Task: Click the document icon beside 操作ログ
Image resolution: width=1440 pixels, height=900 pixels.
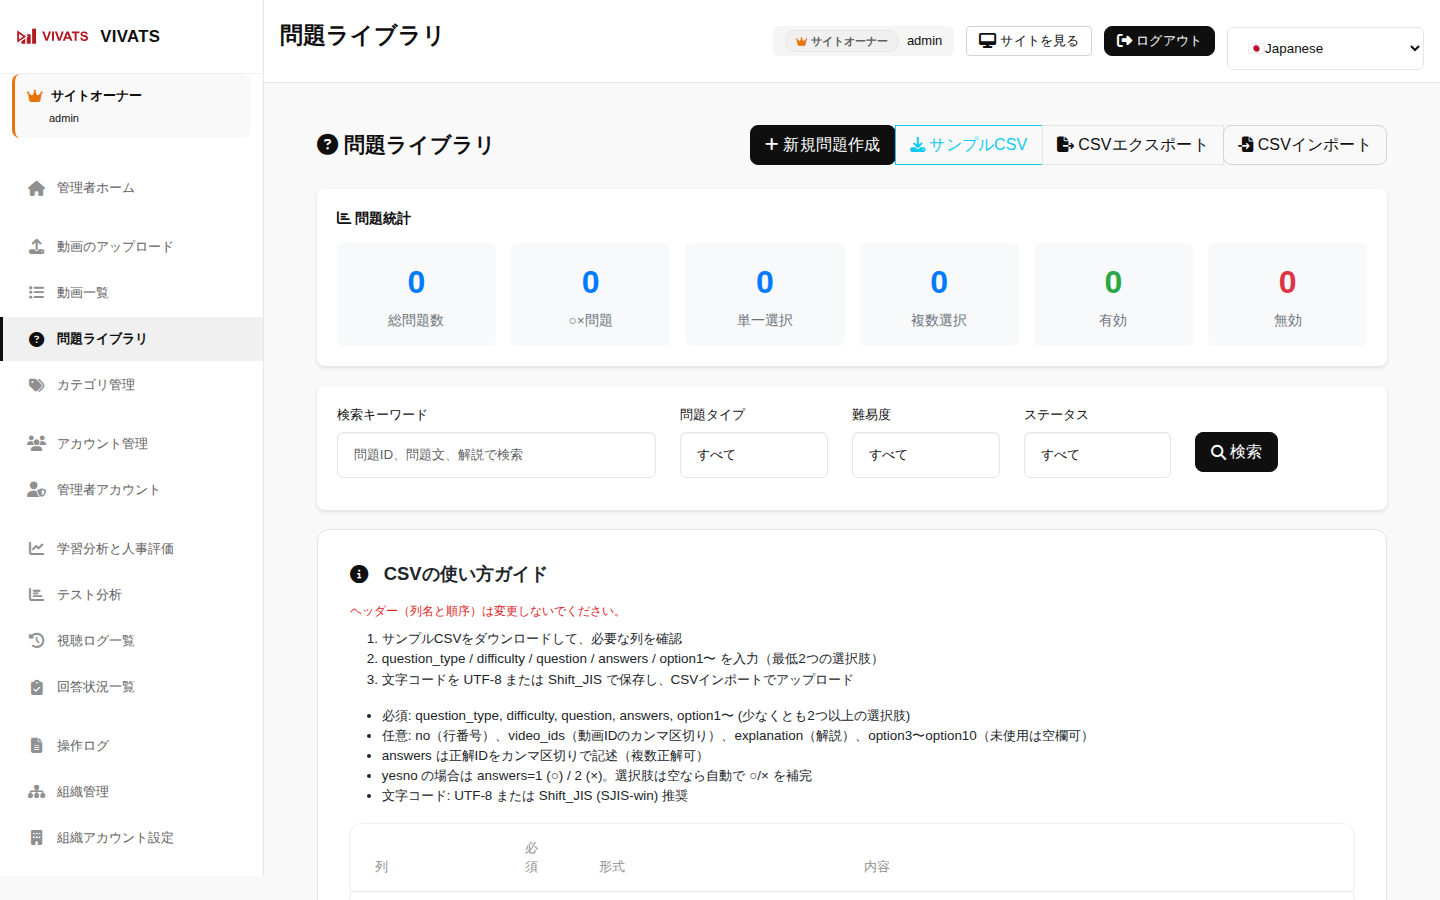Action: (37, 746)
